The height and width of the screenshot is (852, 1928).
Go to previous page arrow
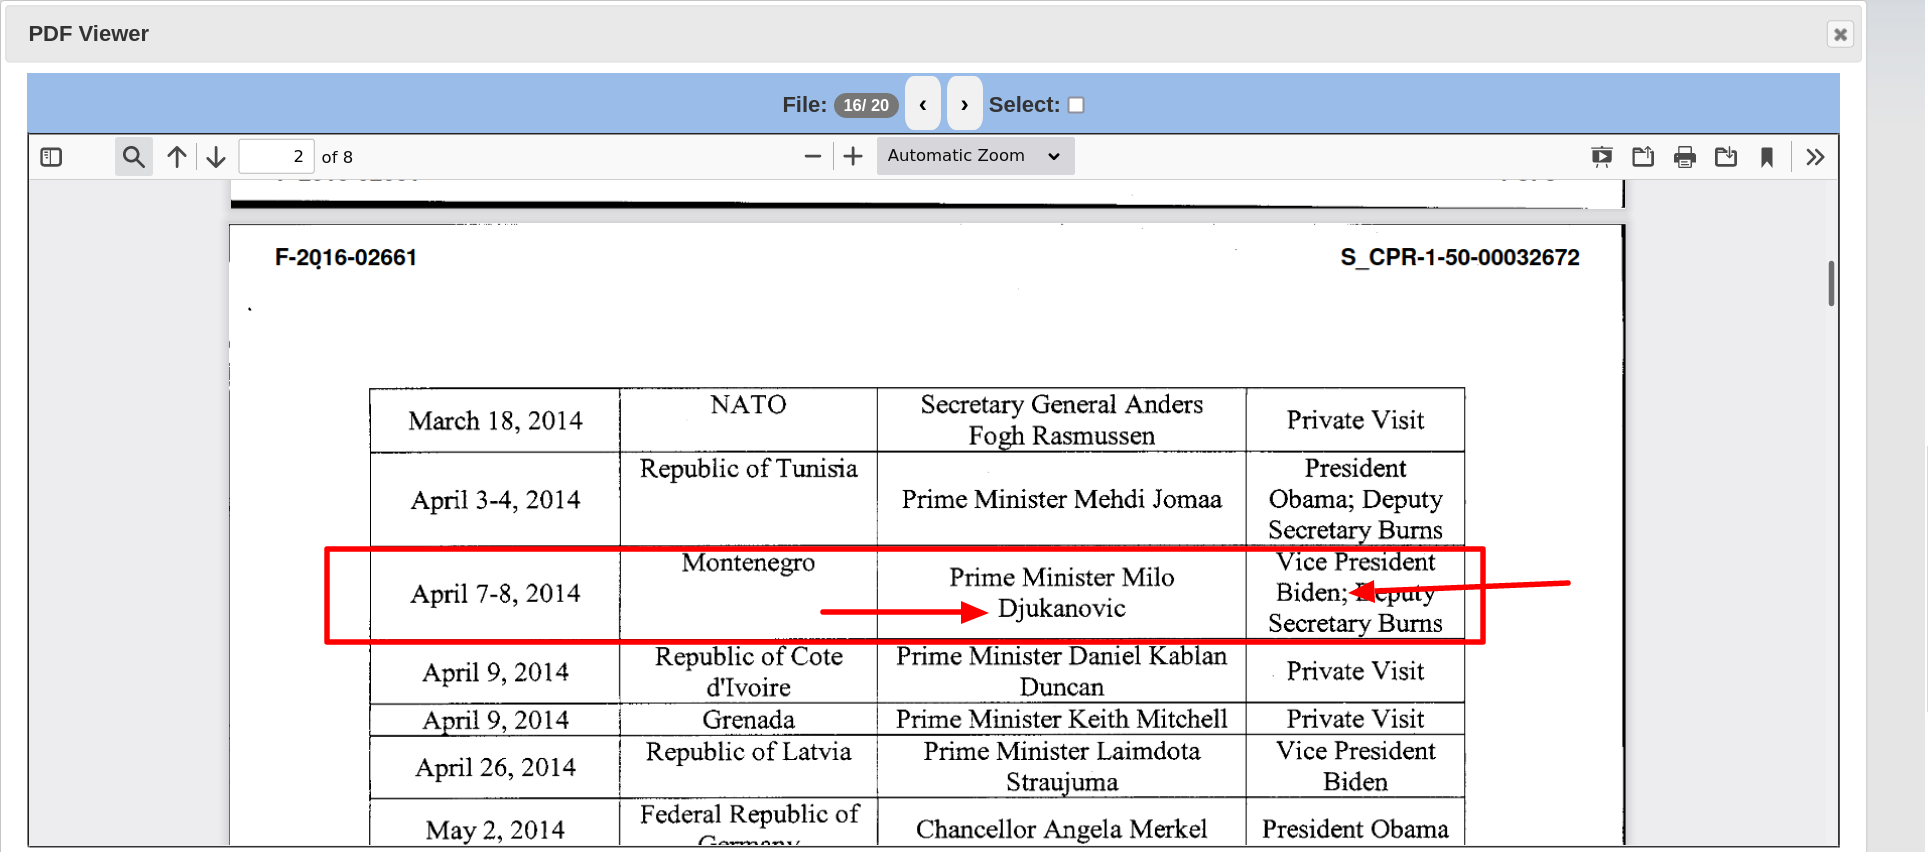(177, 157)
